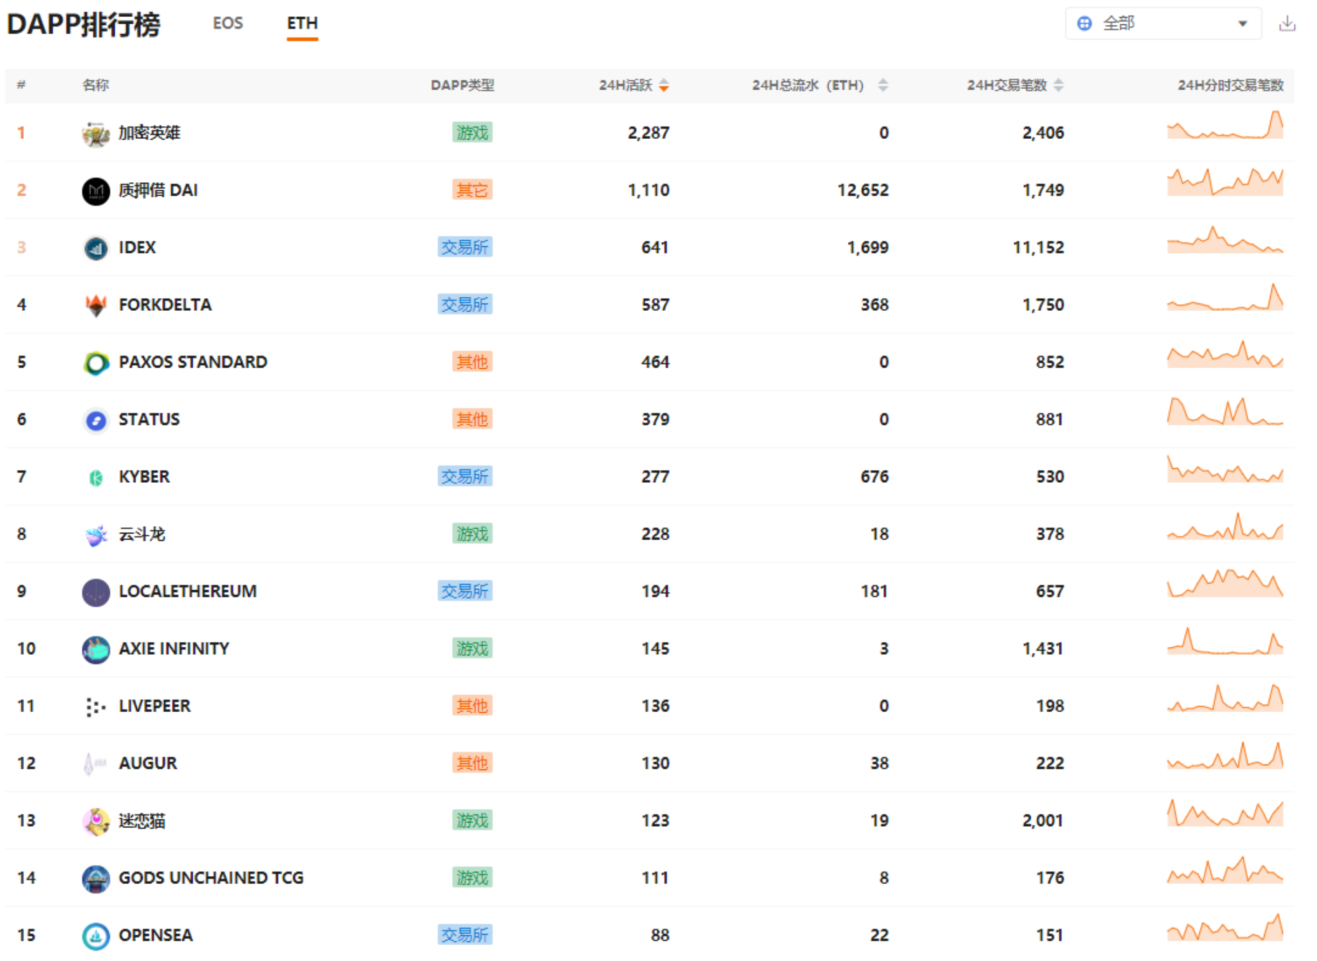This screenshot has height=961, width=1317.
Task: Sort by 24H交易笔数 arrows
Action: coord(1059,85)
